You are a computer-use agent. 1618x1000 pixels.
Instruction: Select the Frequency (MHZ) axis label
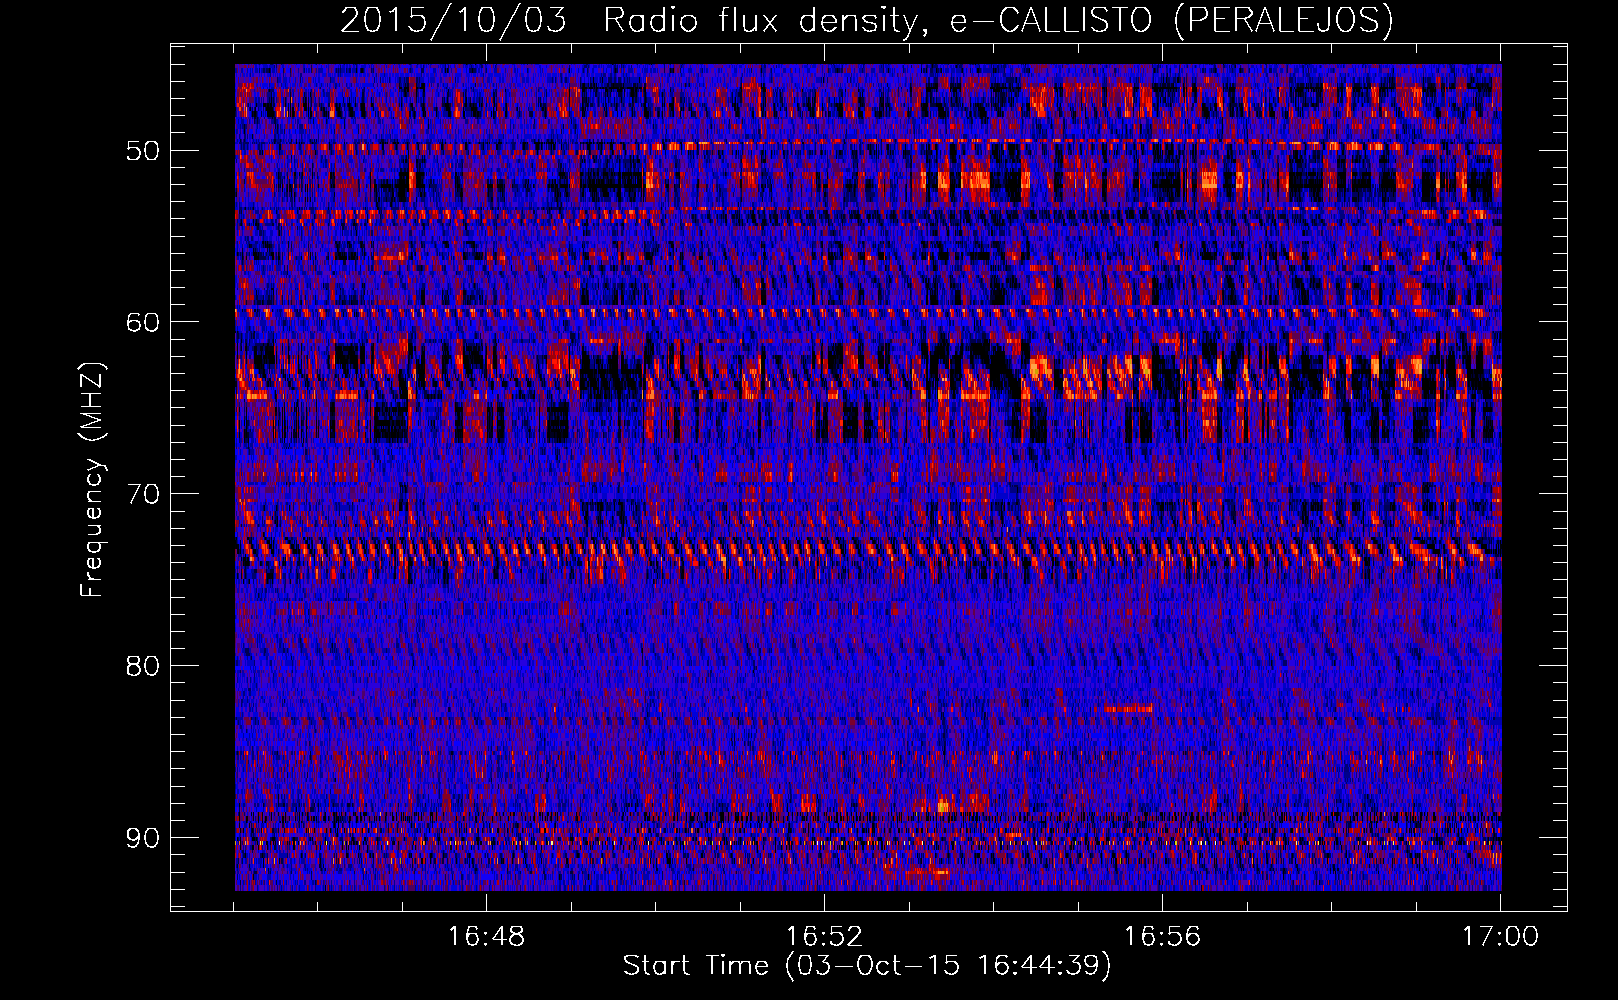coord(92,480)
